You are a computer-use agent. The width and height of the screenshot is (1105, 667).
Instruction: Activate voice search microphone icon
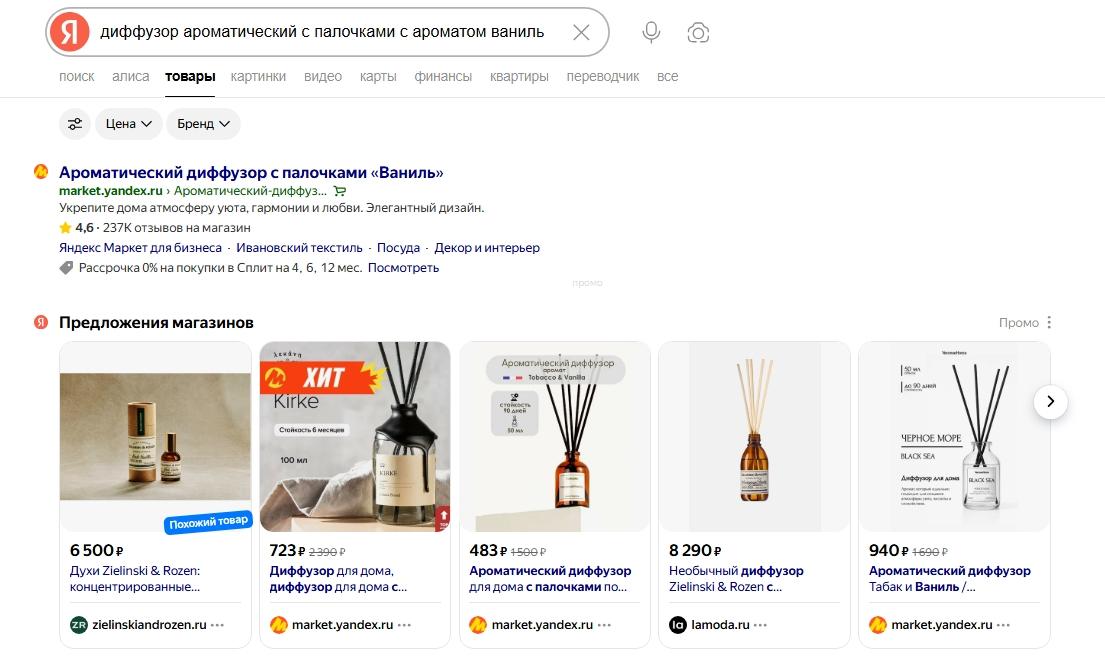[x=651, y=32]
